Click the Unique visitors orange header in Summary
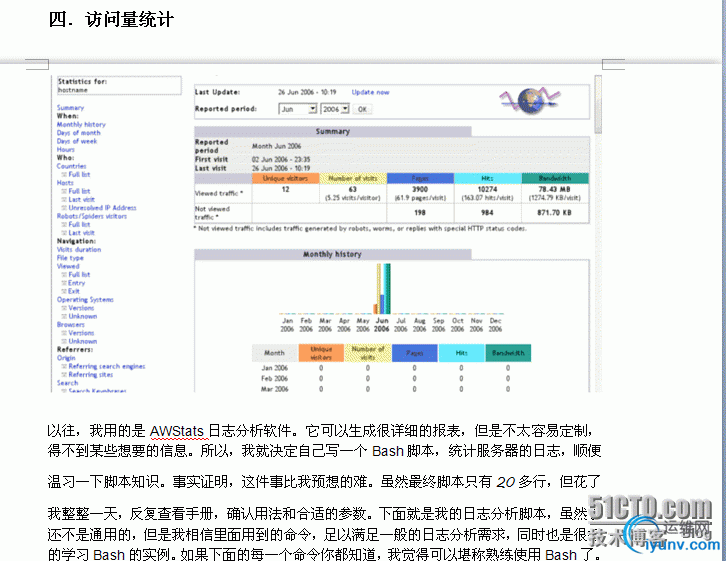This screenshot has width=726, height=561. point(285,178)
